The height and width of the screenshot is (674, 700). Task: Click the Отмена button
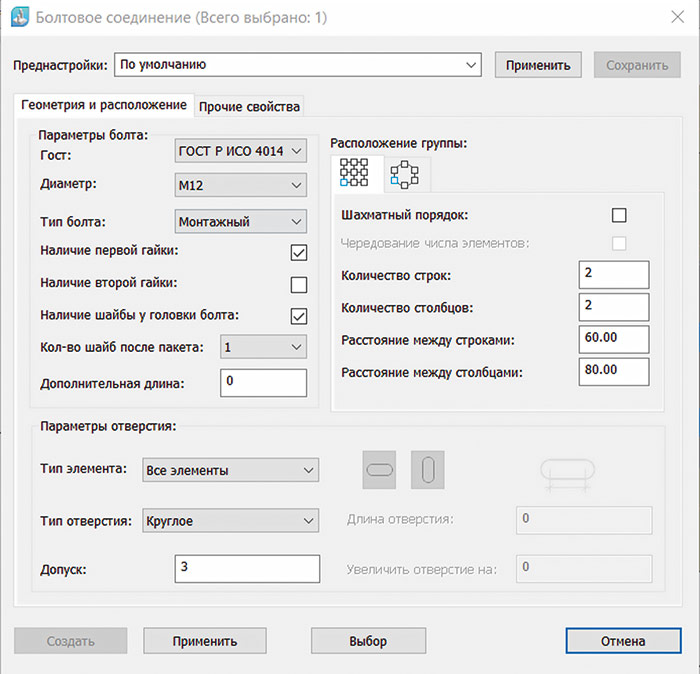point(623,641)
